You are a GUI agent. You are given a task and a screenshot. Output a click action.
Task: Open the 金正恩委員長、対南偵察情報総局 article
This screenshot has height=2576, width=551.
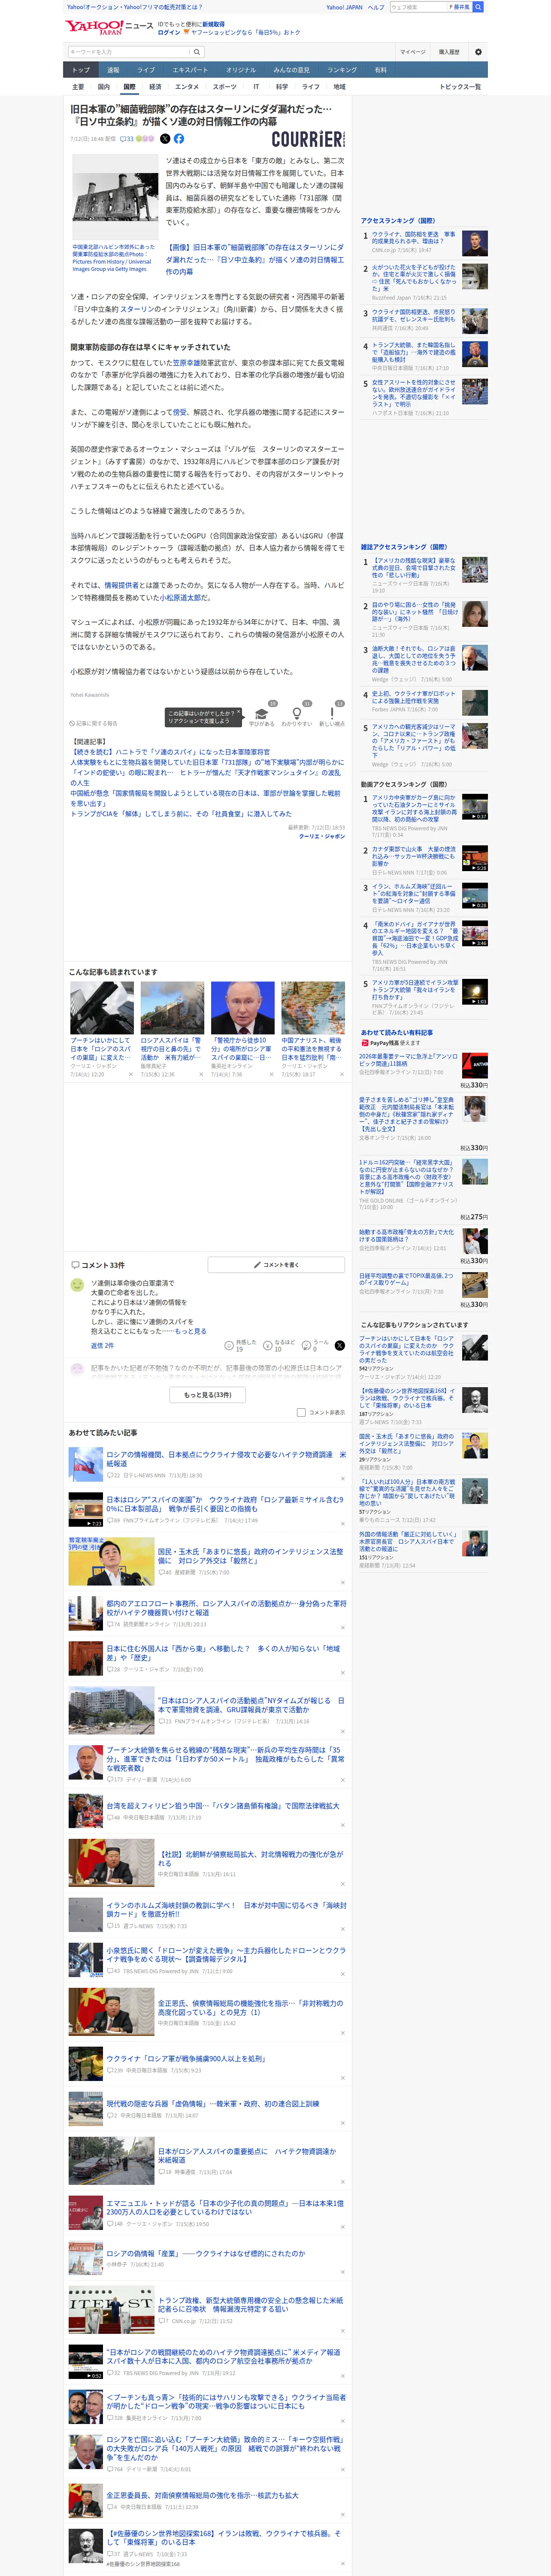pyautogui.click(x=202, y=2495)
